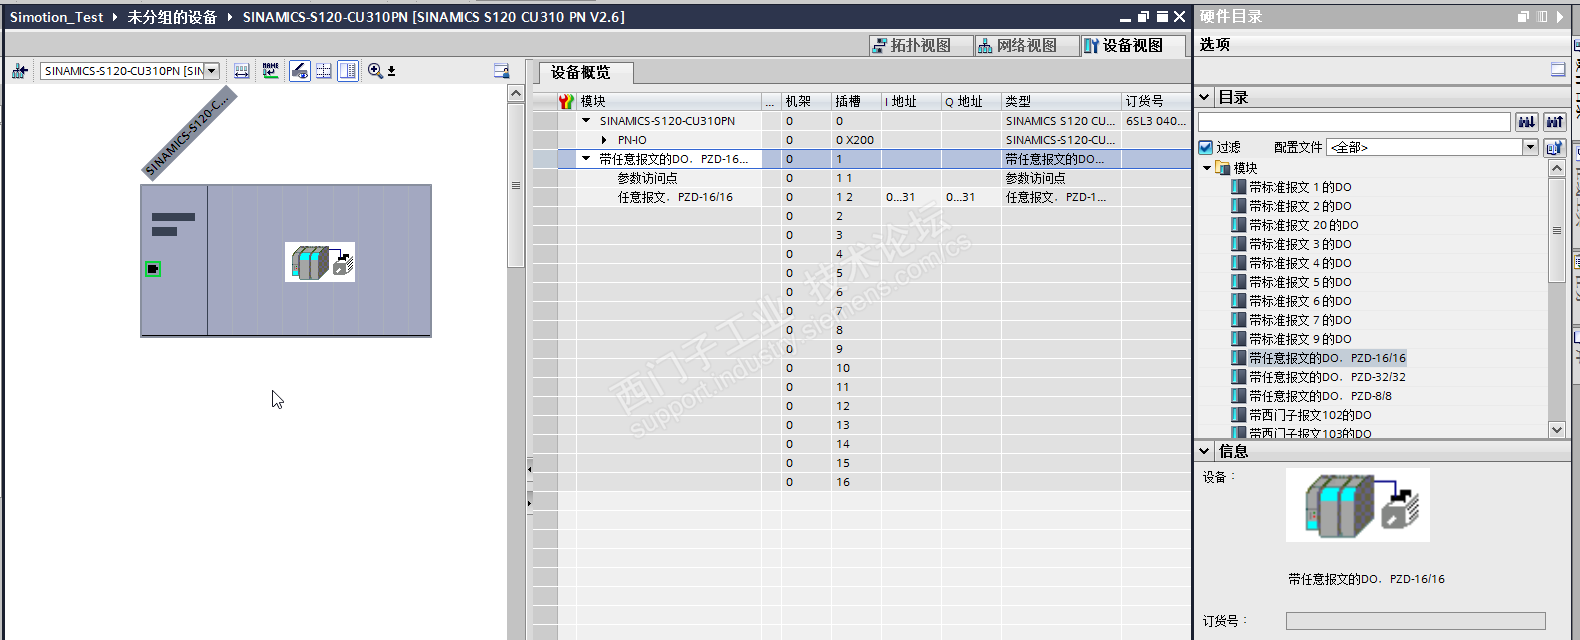The height and width of the screenshot is (640, 1580).
Task: Select 带标准报文 6的DO in catalog
Action: [1300, 301]
